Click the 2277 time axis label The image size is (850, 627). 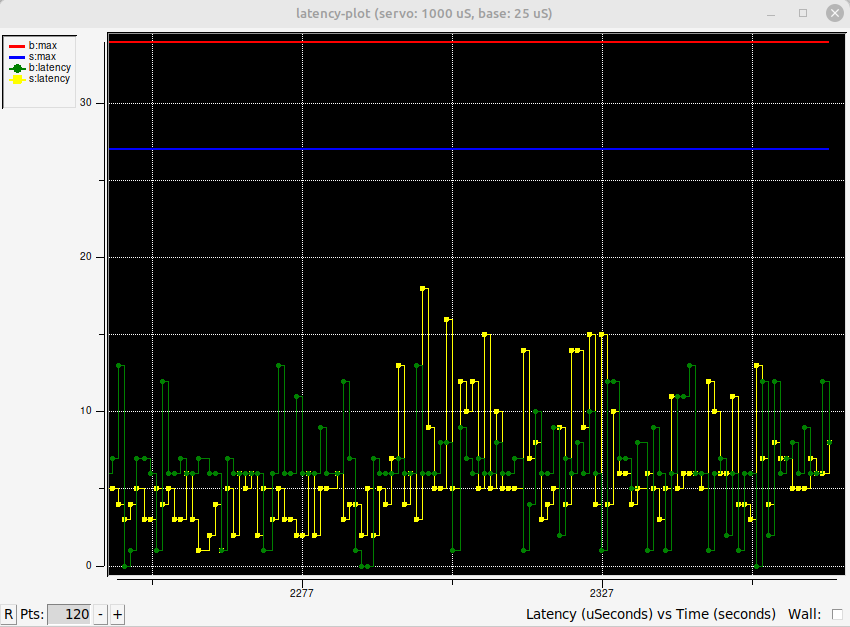pyautogui.click(x=301, y=593)
